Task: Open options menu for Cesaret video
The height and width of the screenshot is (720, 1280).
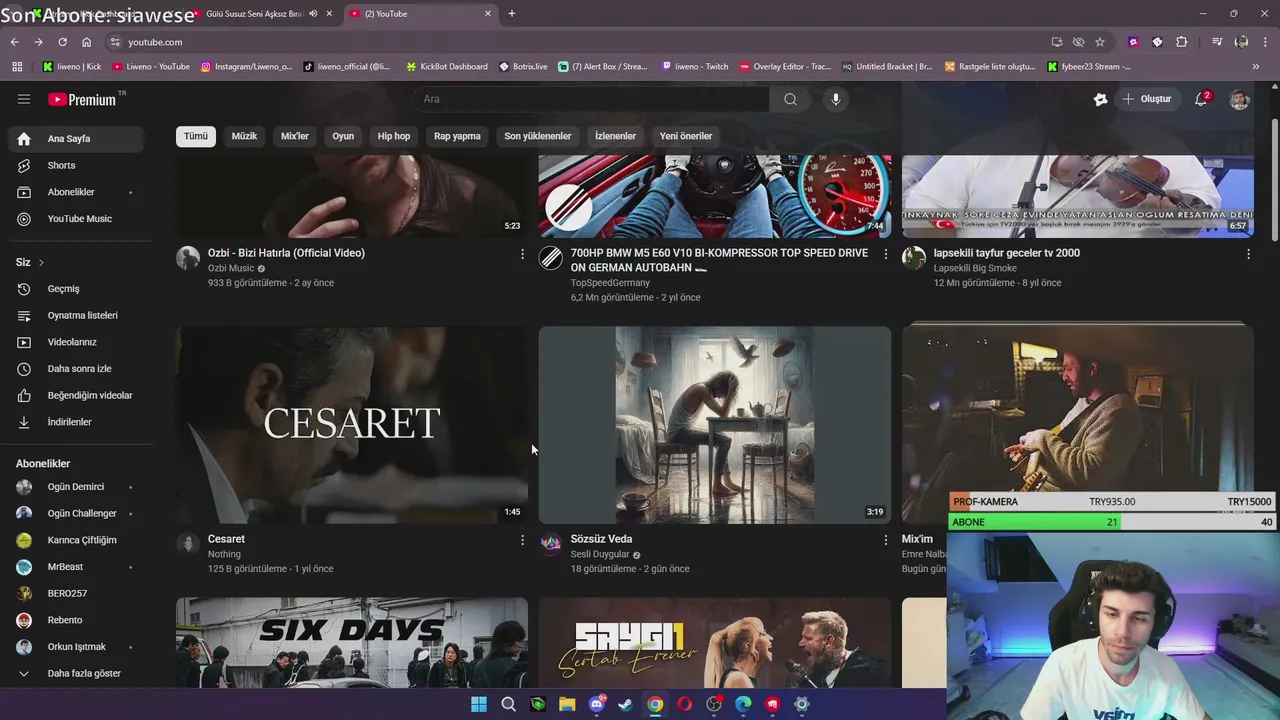Action: pos(522,540)
